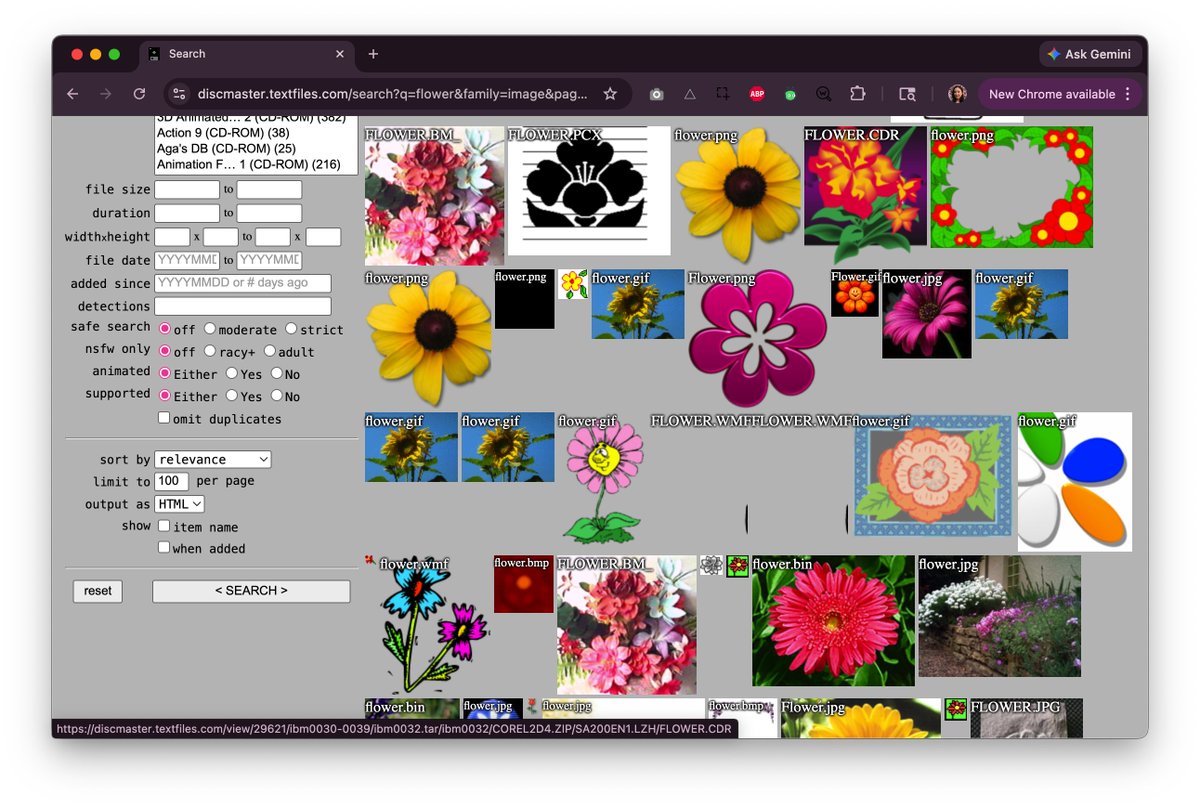Enable the omit duplicates checkbox
This screenshot has width=1200, height=807.
164,418
